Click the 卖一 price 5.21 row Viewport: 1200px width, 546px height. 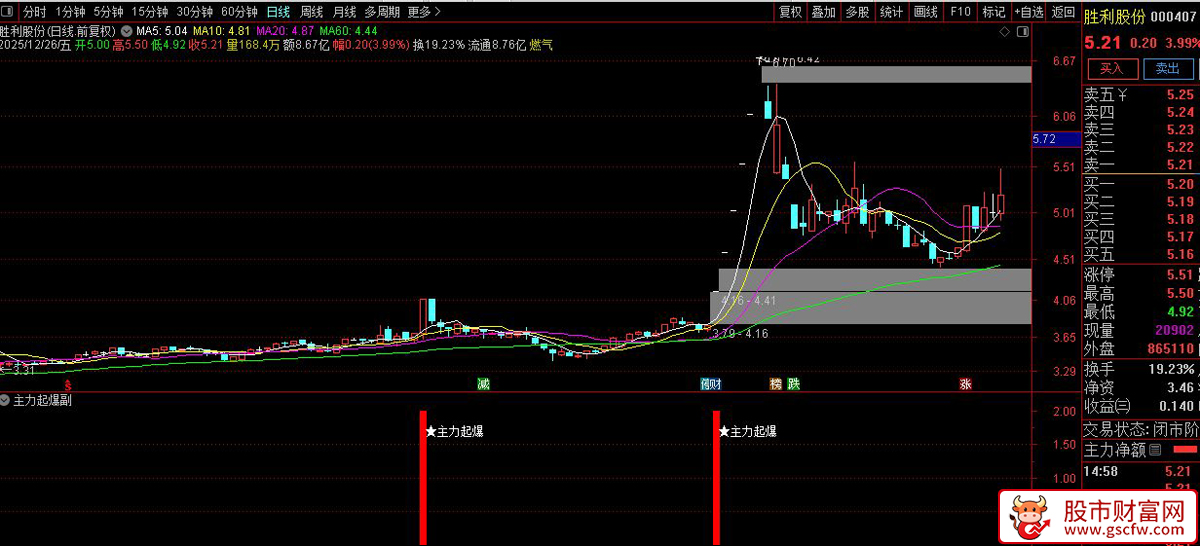click(x=1140, y=165)
